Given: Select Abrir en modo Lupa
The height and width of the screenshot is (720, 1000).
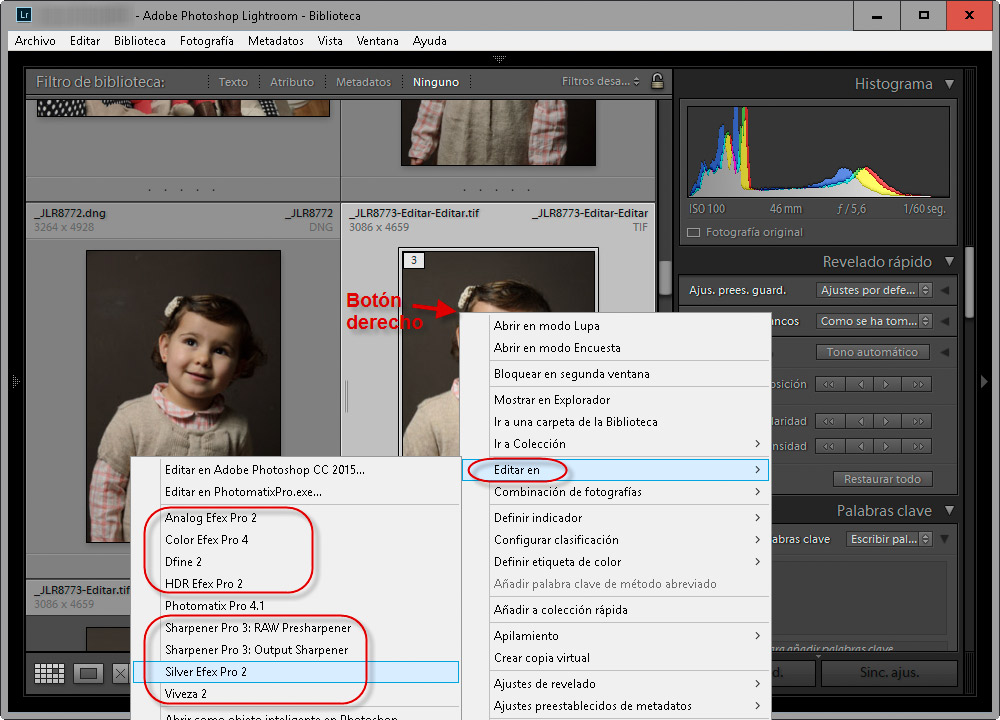Looking at the screenshot, I should click(615, 326).
